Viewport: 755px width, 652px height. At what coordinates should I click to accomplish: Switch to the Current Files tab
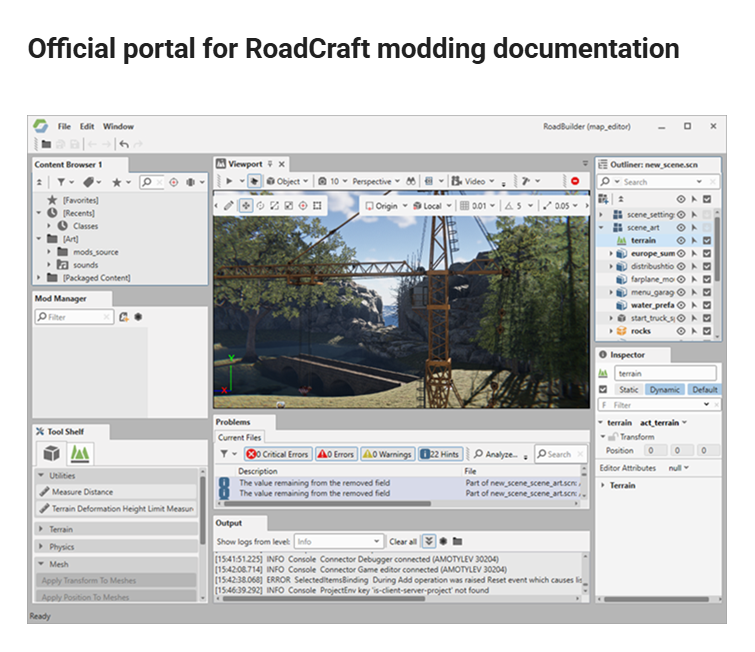tap(239, 437)
